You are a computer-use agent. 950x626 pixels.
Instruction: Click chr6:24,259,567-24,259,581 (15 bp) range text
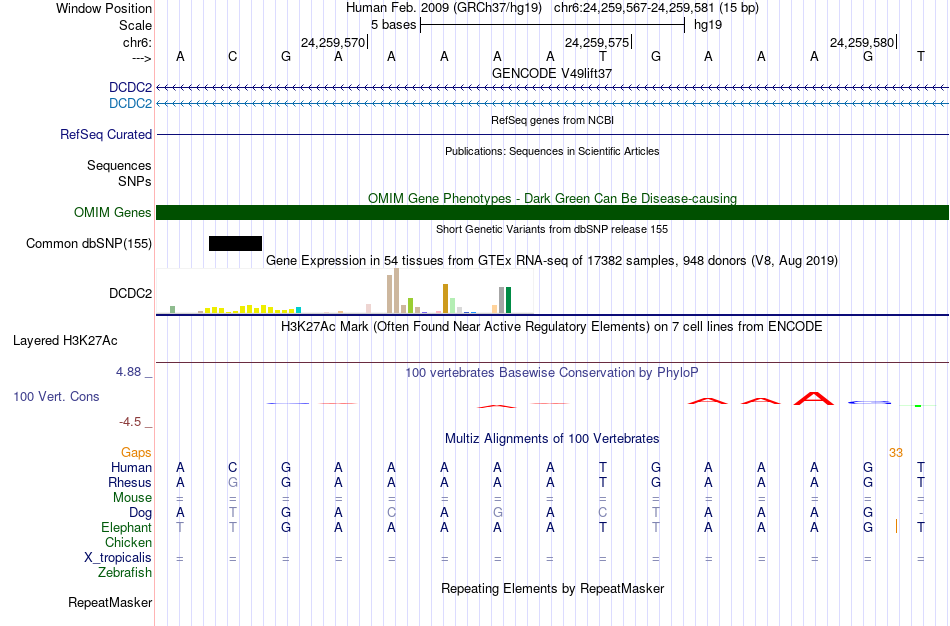point(656,8)
